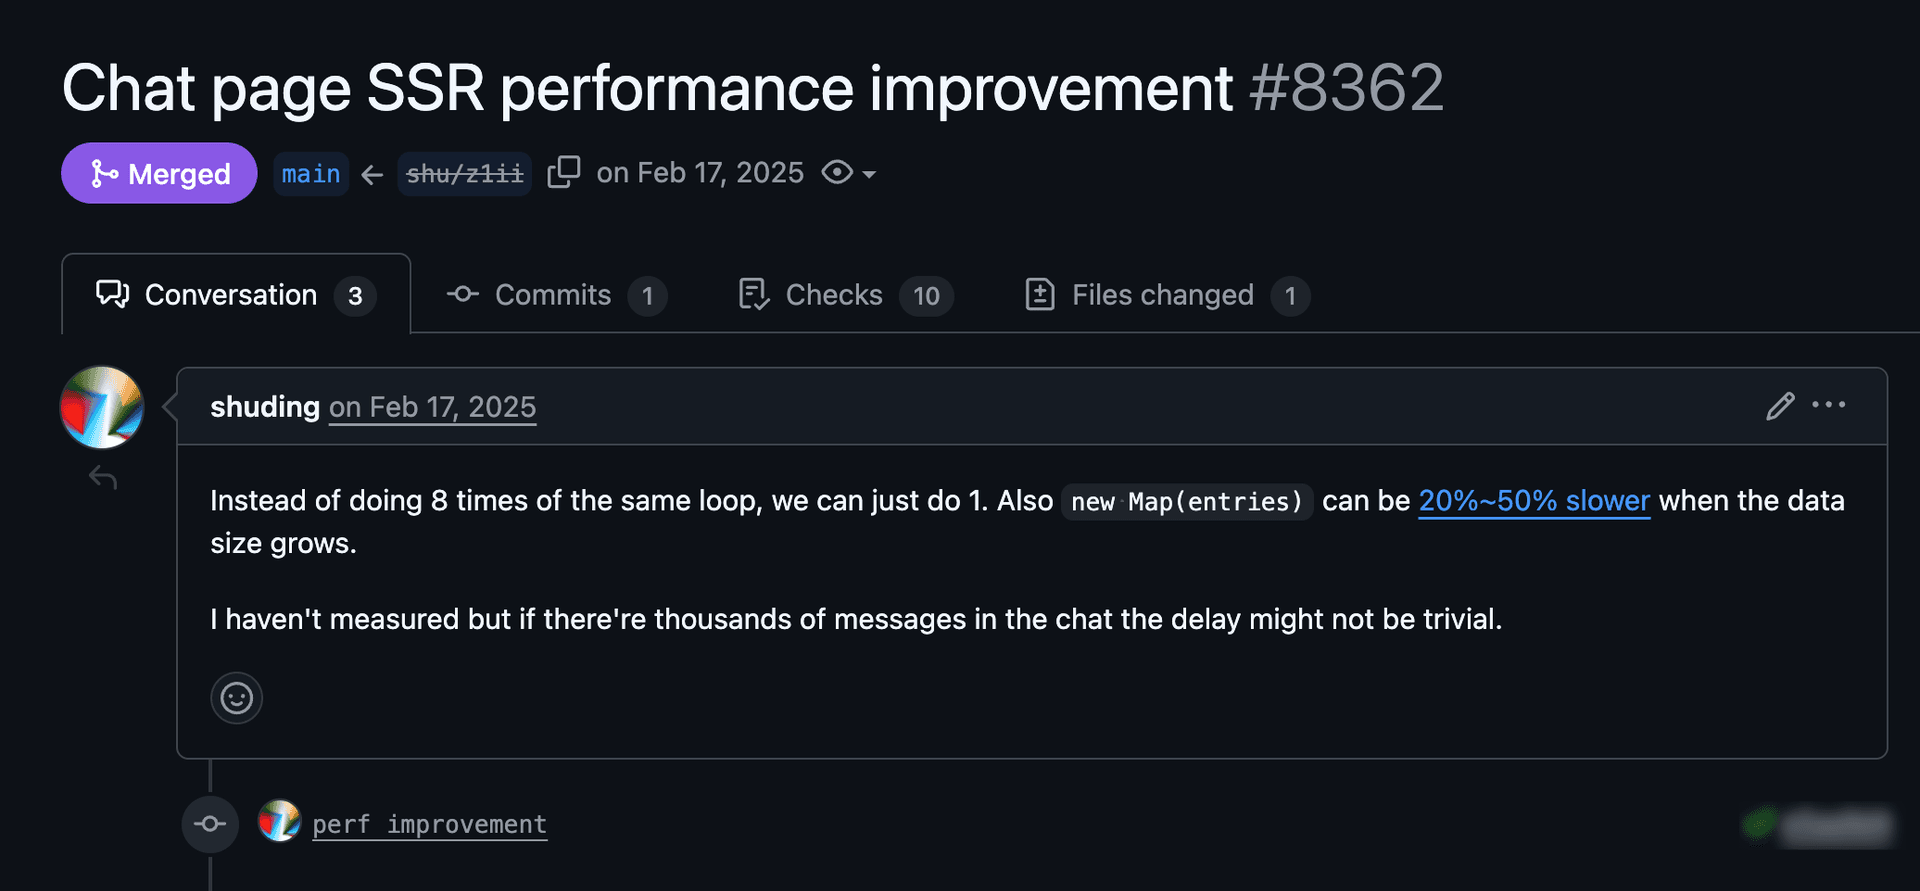Add a reaction with the smiley icon

point(237,697)
